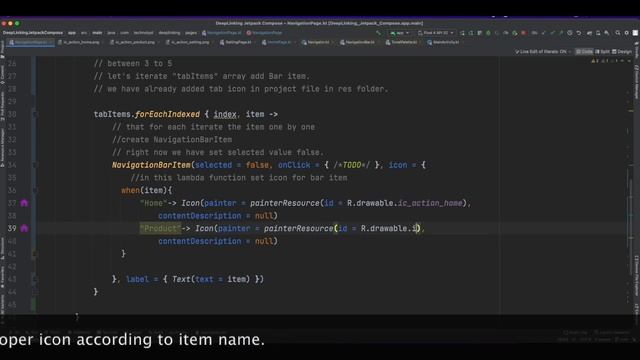Image resolution: width=640 pixels, height=360 pixels.
Task: Switch editor to Code view
Action: pos(584,51)
